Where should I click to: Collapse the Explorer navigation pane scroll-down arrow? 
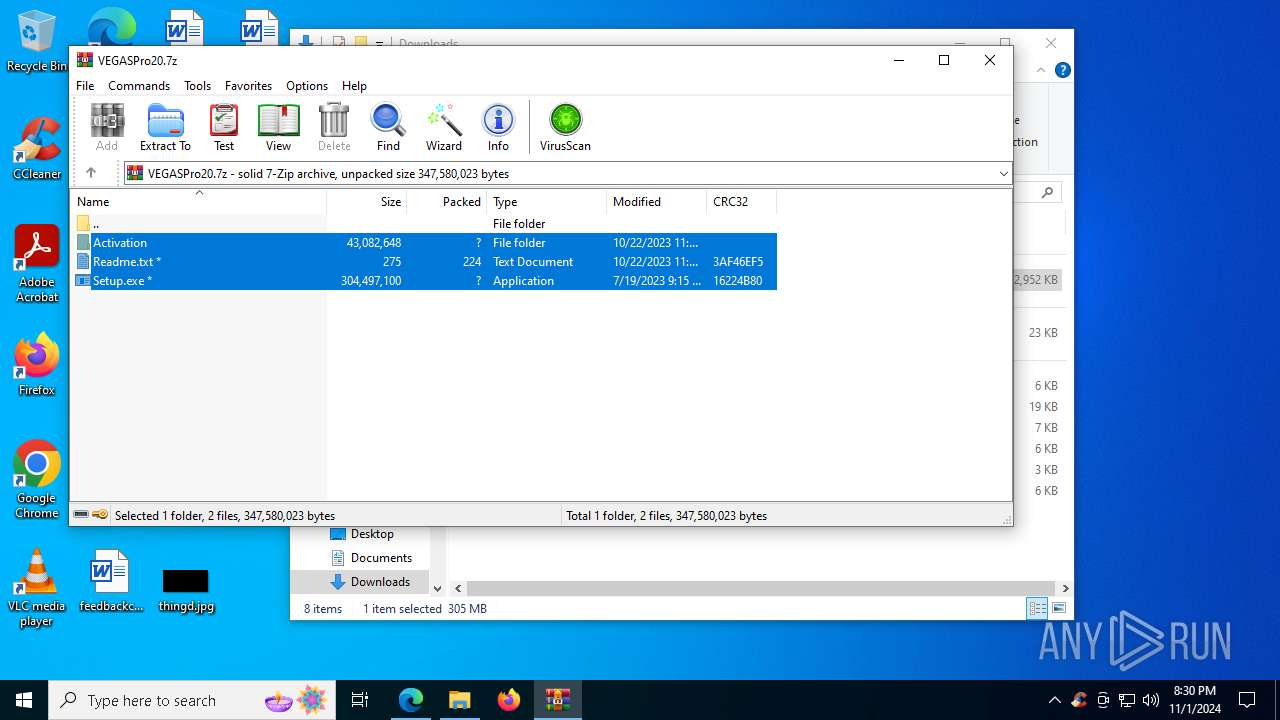point(437,589)
